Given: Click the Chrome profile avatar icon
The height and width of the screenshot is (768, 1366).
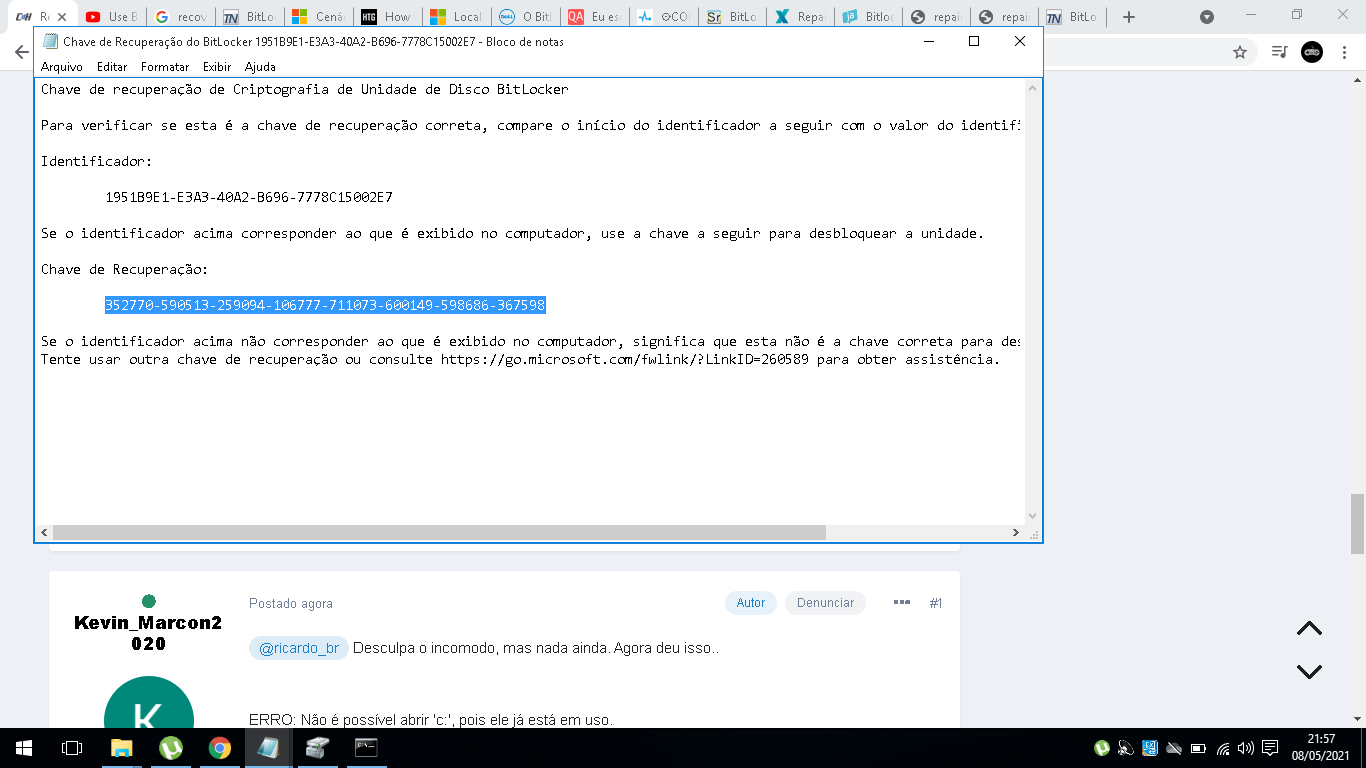Looking at the screenshot, I should click(x=1312, y=52).
